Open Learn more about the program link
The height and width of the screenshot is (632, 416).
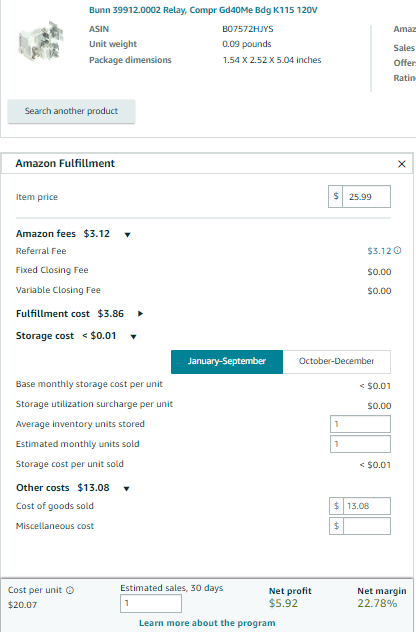(x=207, y=623)
